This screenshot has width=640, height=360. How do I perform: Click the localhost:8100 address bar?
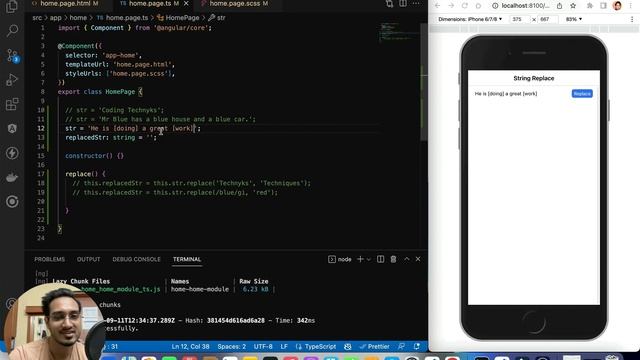(x=526, y=6)
